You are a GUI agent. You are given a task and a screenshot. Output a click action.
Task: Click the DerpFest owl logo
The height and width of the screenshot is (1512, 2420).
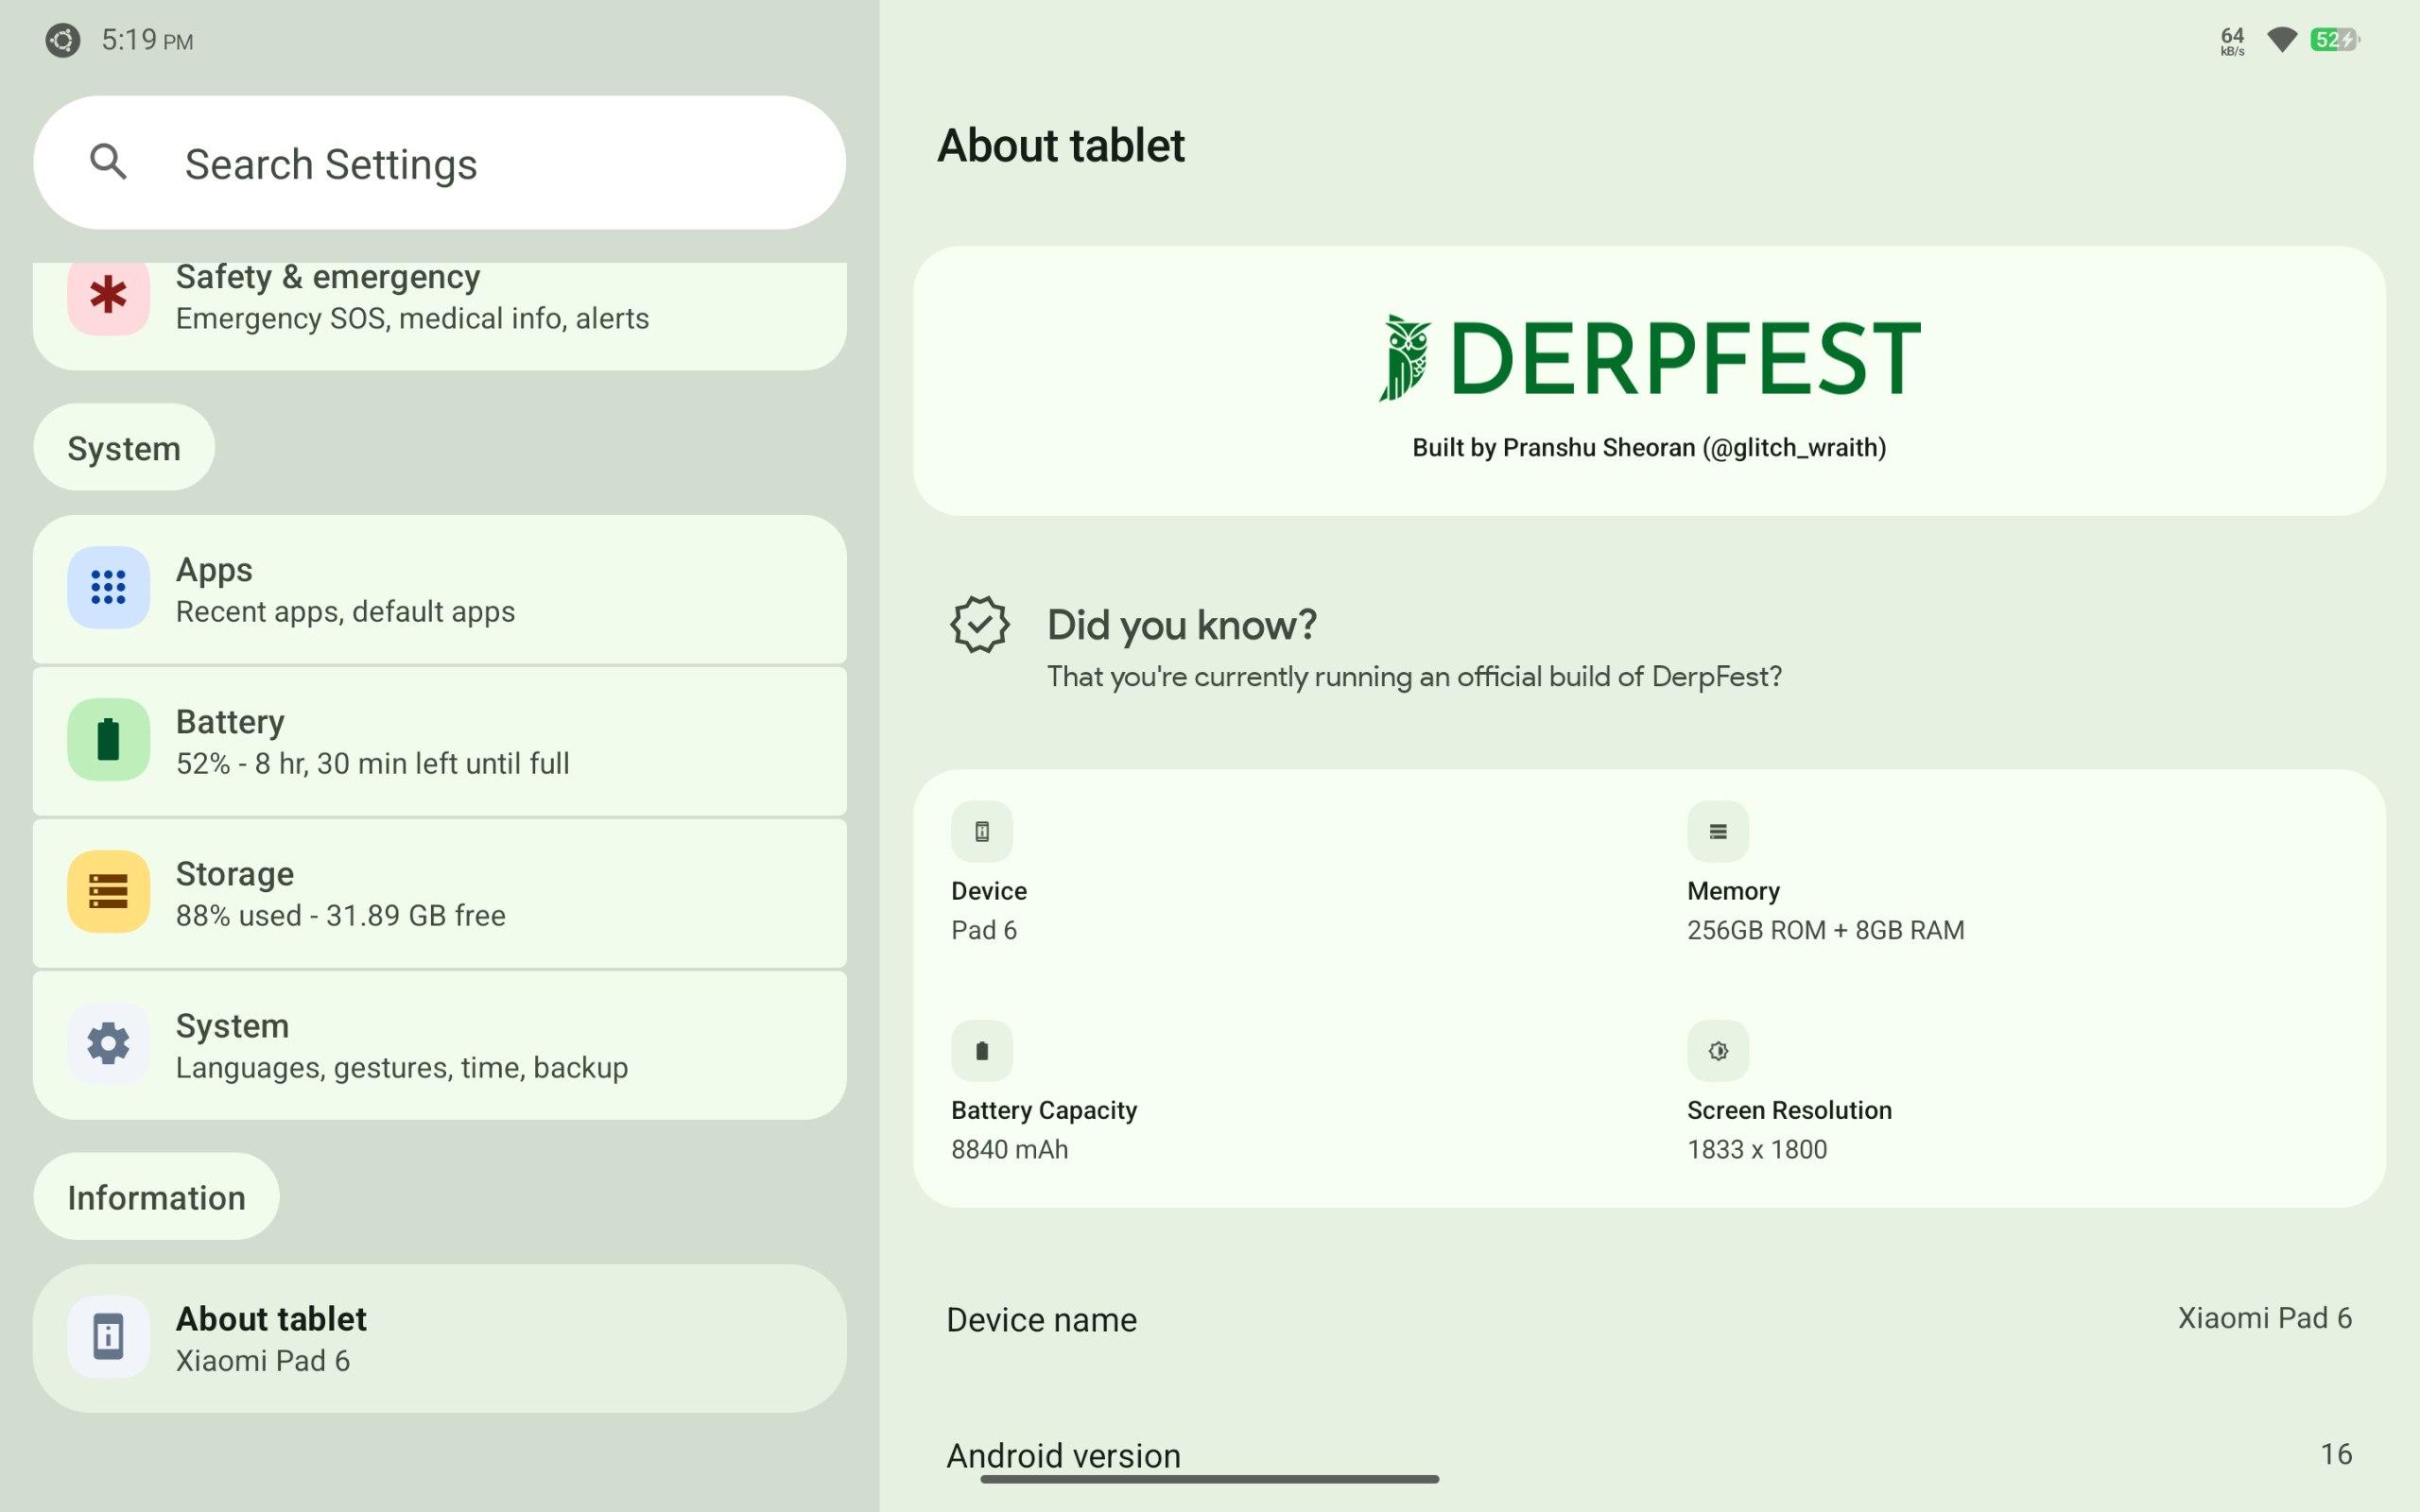point(1404,358)
